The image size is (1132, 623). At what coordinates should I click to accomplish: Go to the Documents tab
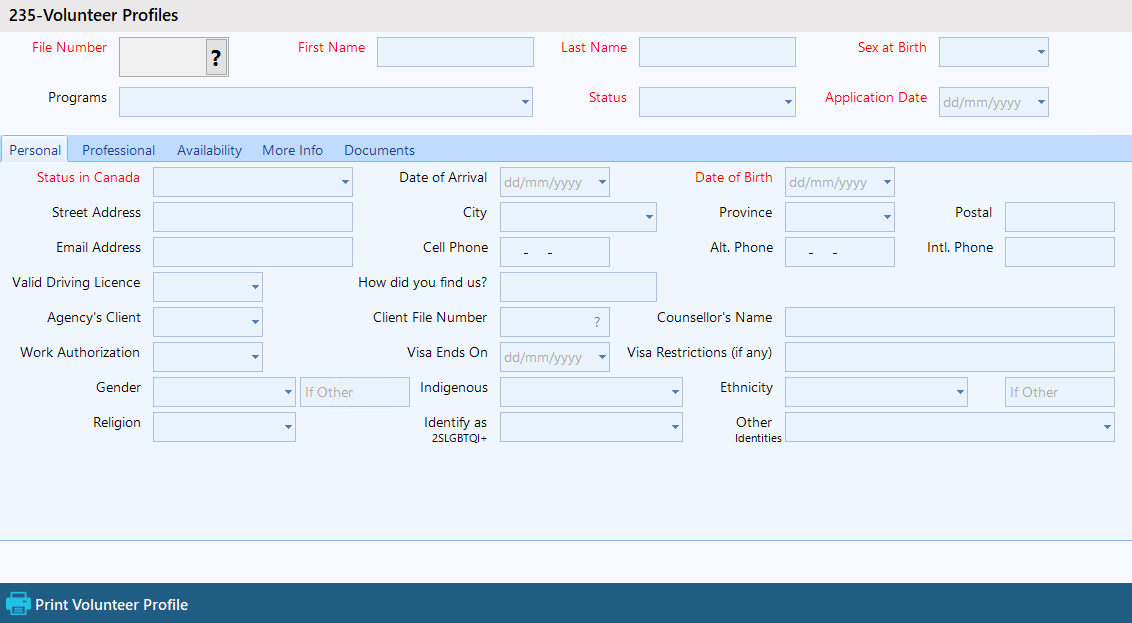(379, 150)
